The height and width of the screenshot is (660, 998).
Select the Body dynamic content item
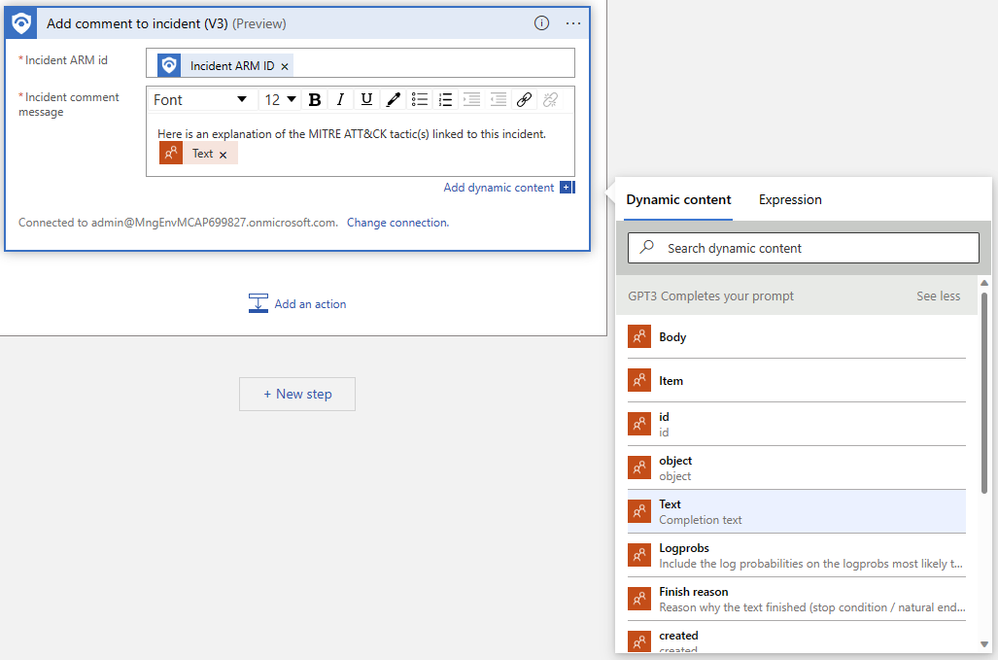(x=796, y=337)
